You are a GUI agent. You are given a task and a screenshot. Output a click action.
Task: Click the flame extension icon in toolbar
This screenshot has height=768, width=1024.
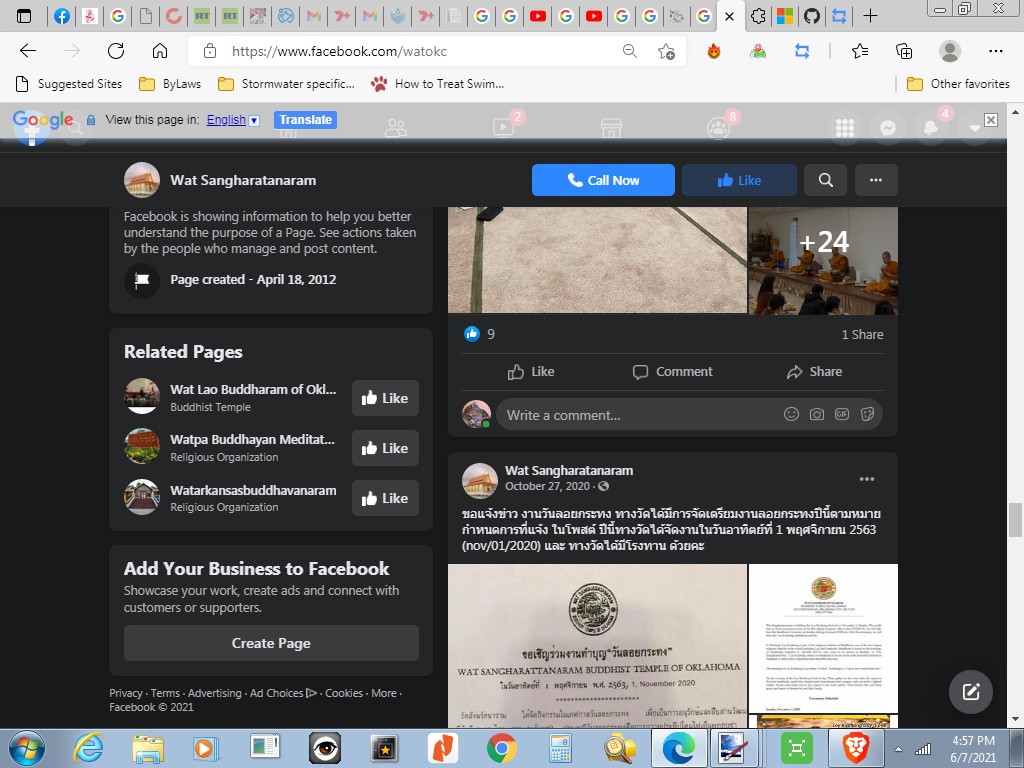[x=714, y=51]
